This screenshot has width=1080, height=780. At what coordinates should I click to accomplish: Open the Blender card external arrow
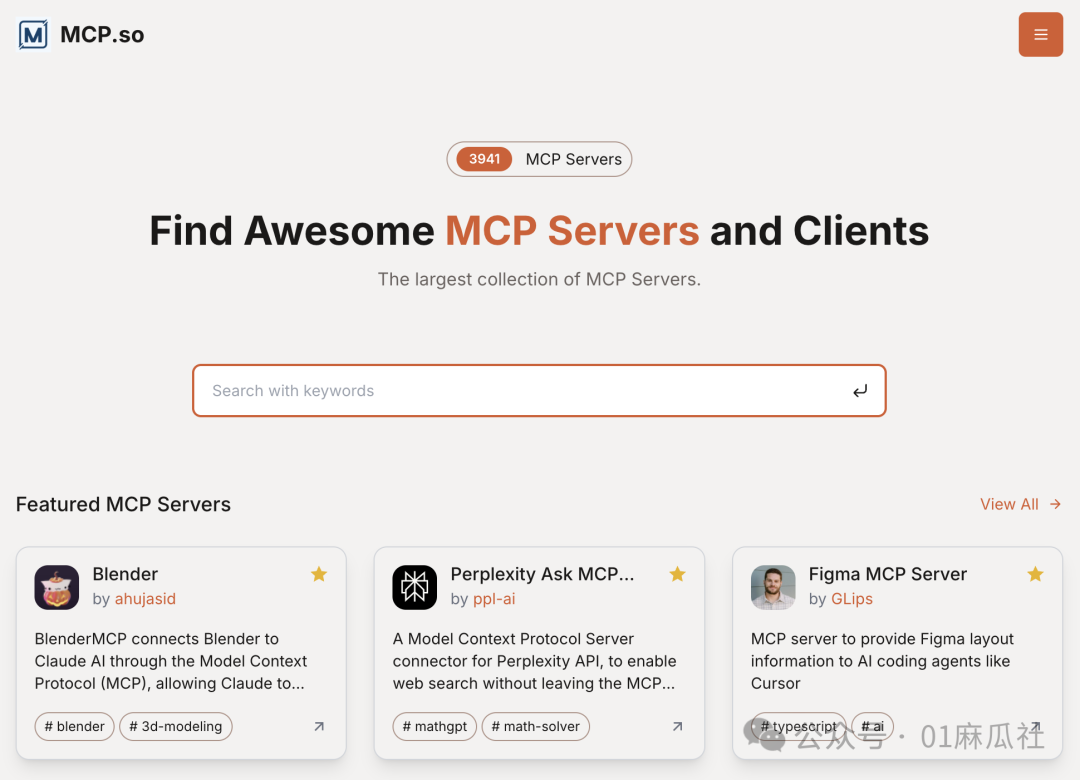coord(319,726)
